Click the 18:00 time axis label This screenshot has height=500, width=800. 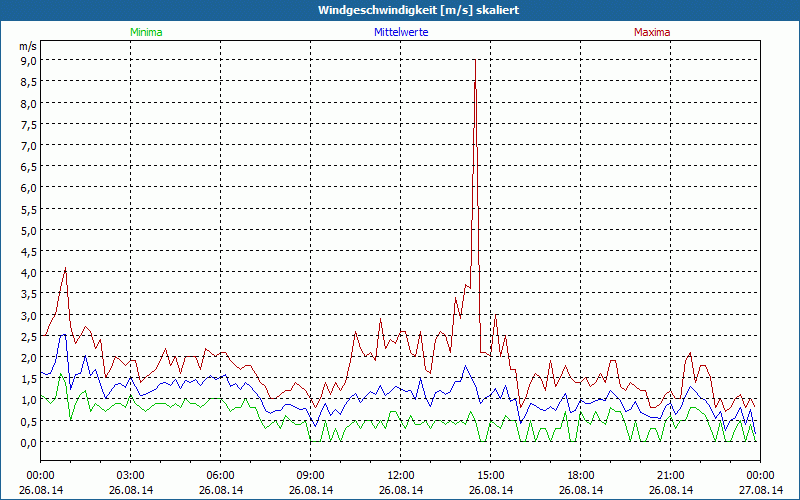click(x=581, y=476)
